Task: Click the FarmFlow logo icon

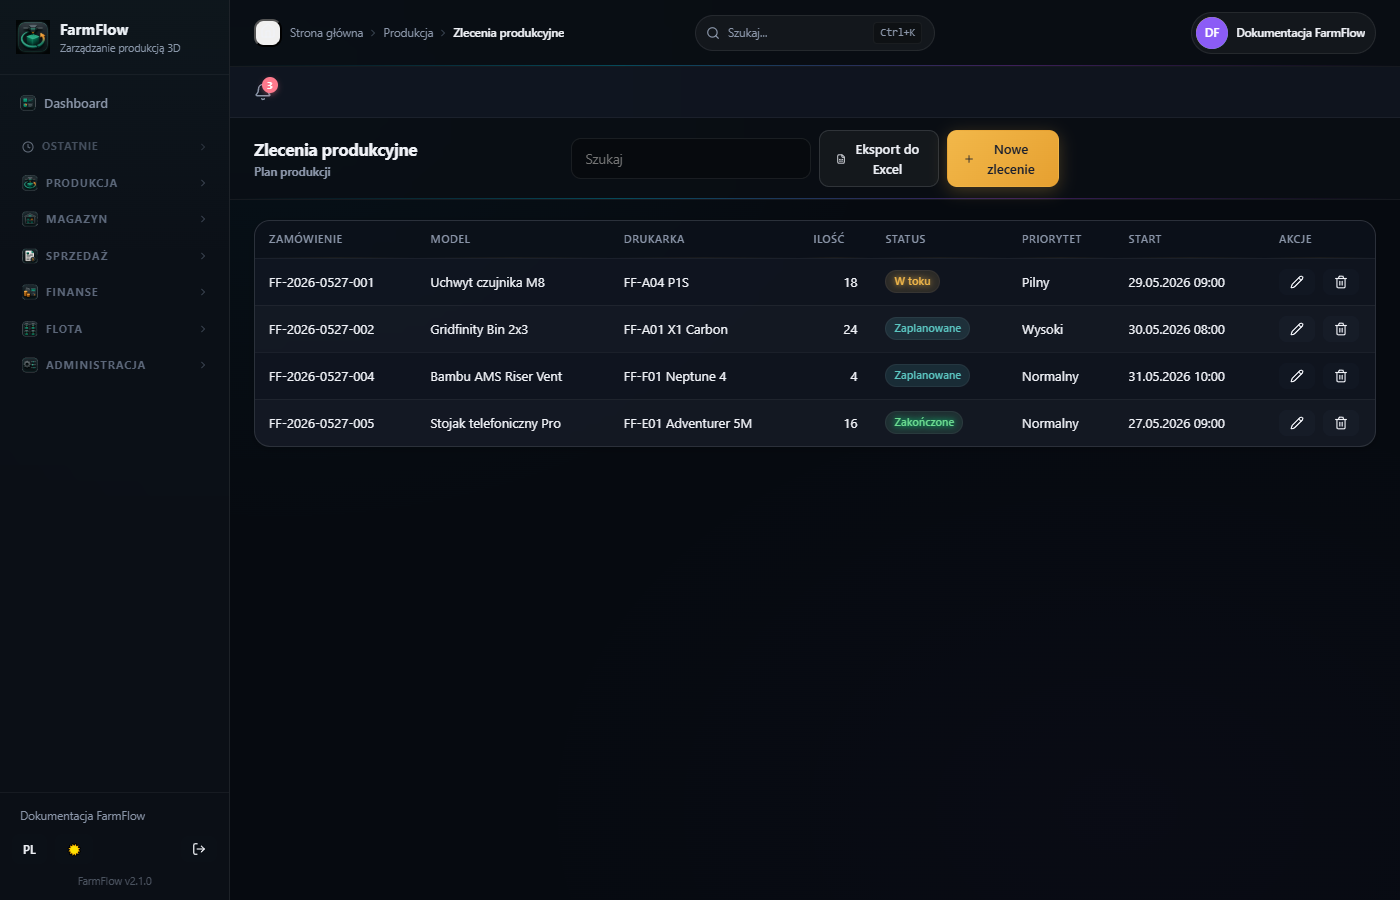Action: click(33, 38)
